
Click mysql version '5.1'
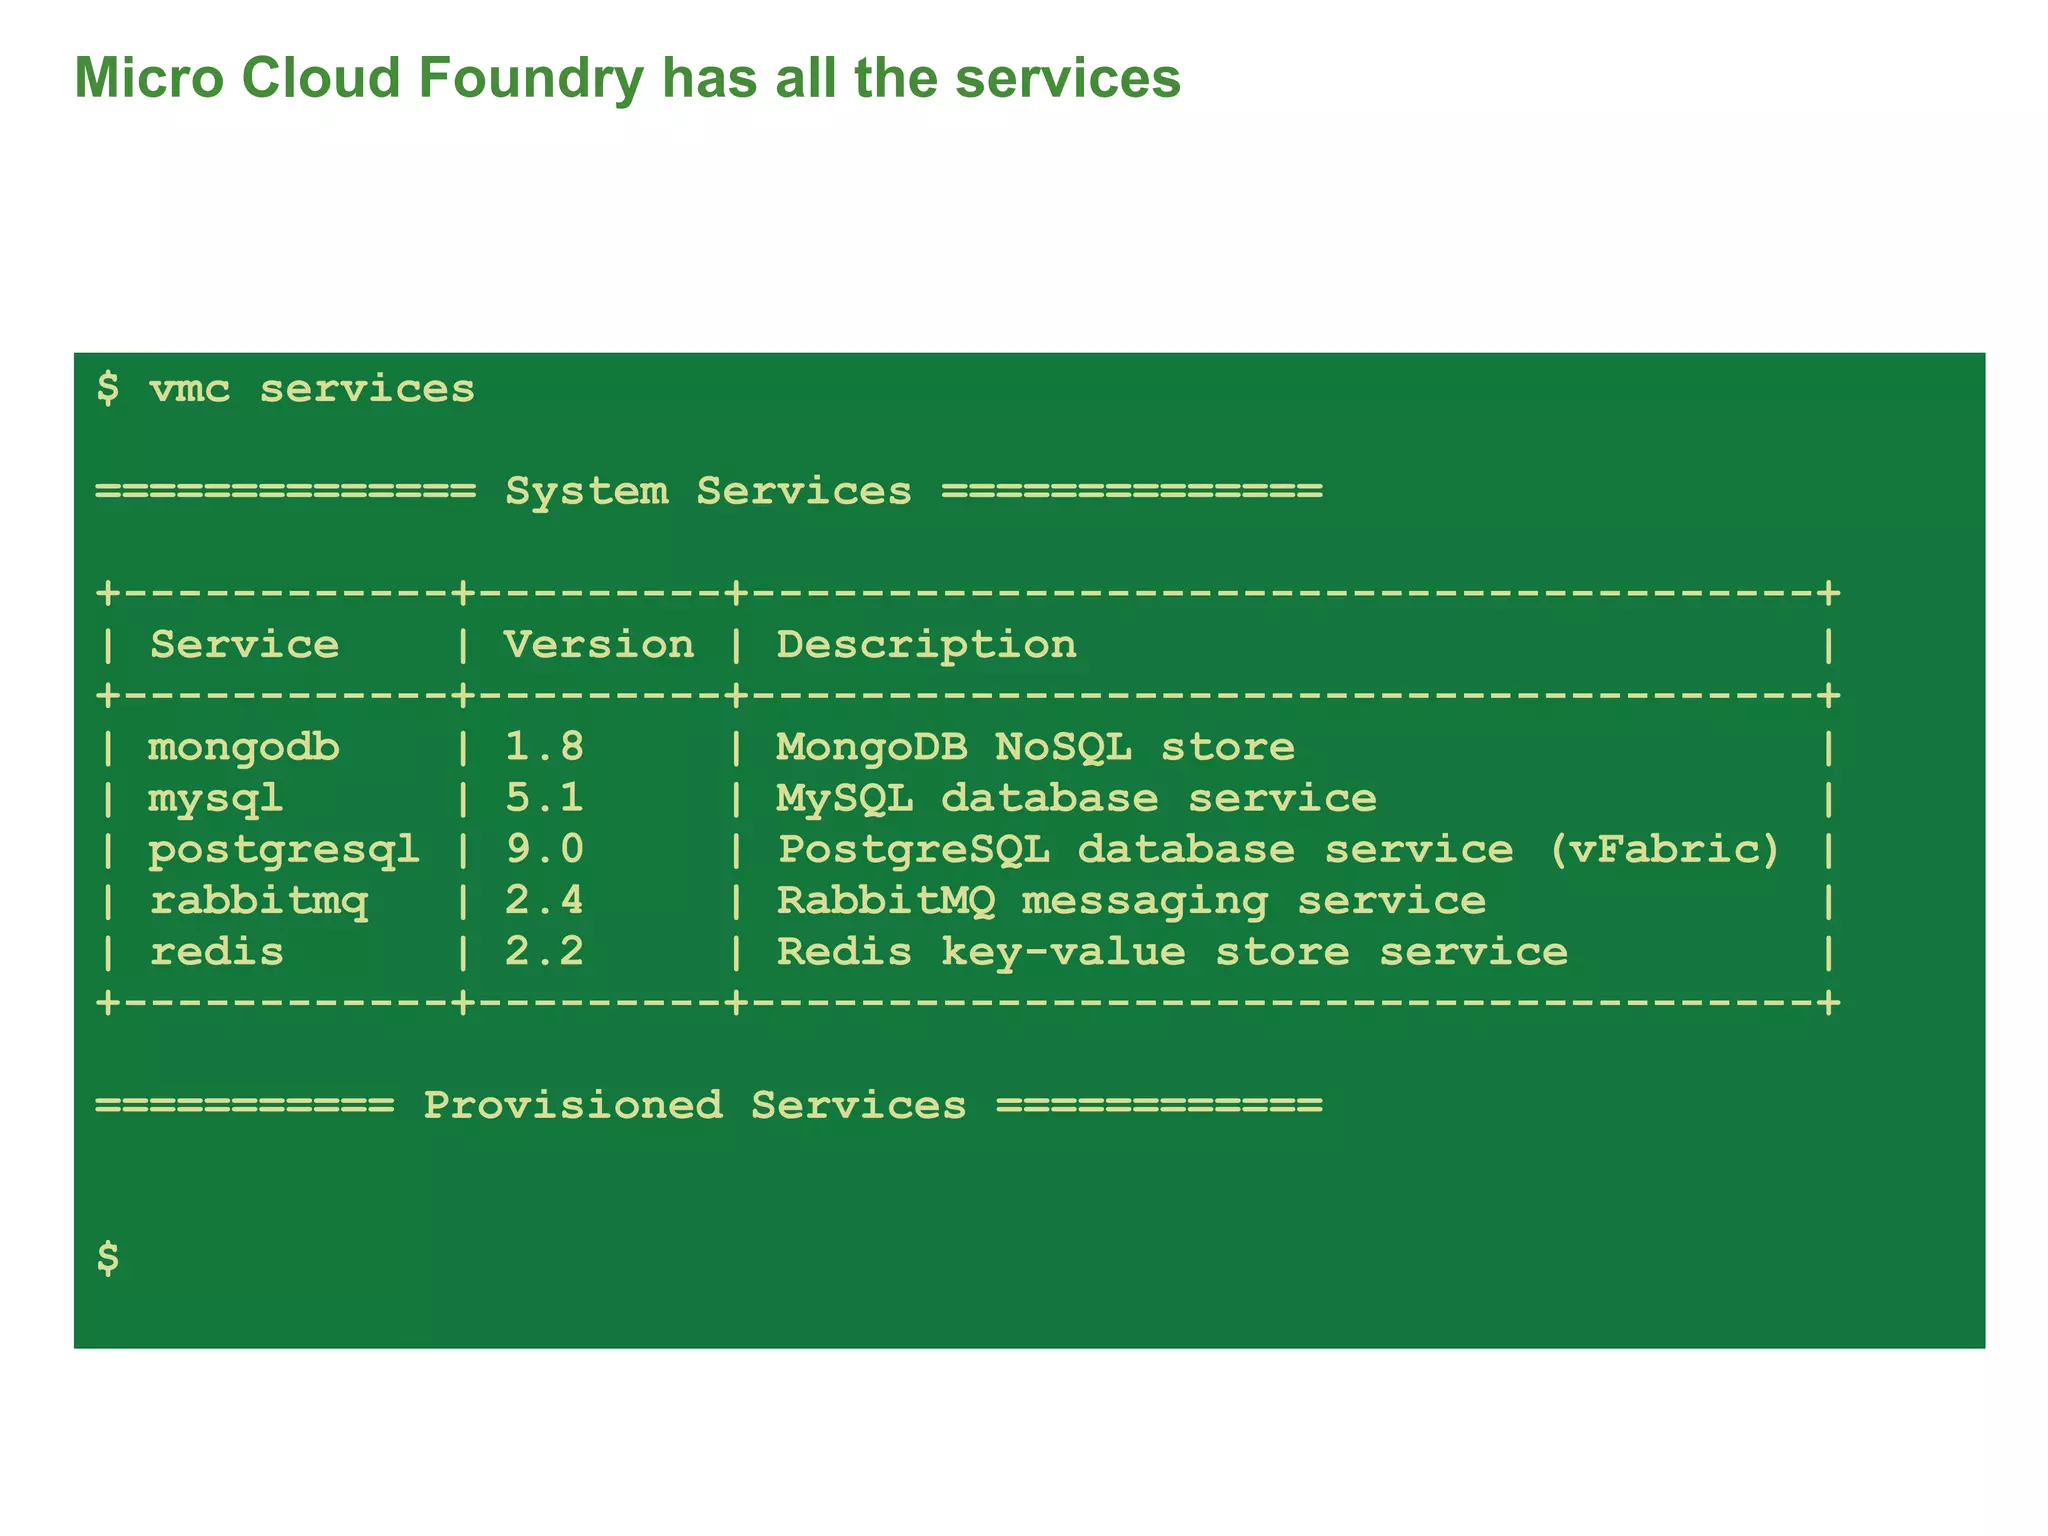545,798
